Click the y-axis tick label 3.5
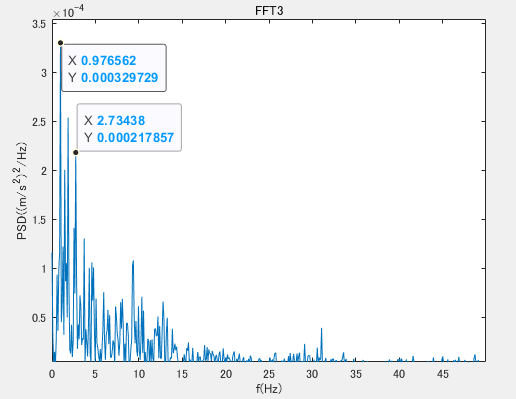516x399 pixels. tap(39, 24)
